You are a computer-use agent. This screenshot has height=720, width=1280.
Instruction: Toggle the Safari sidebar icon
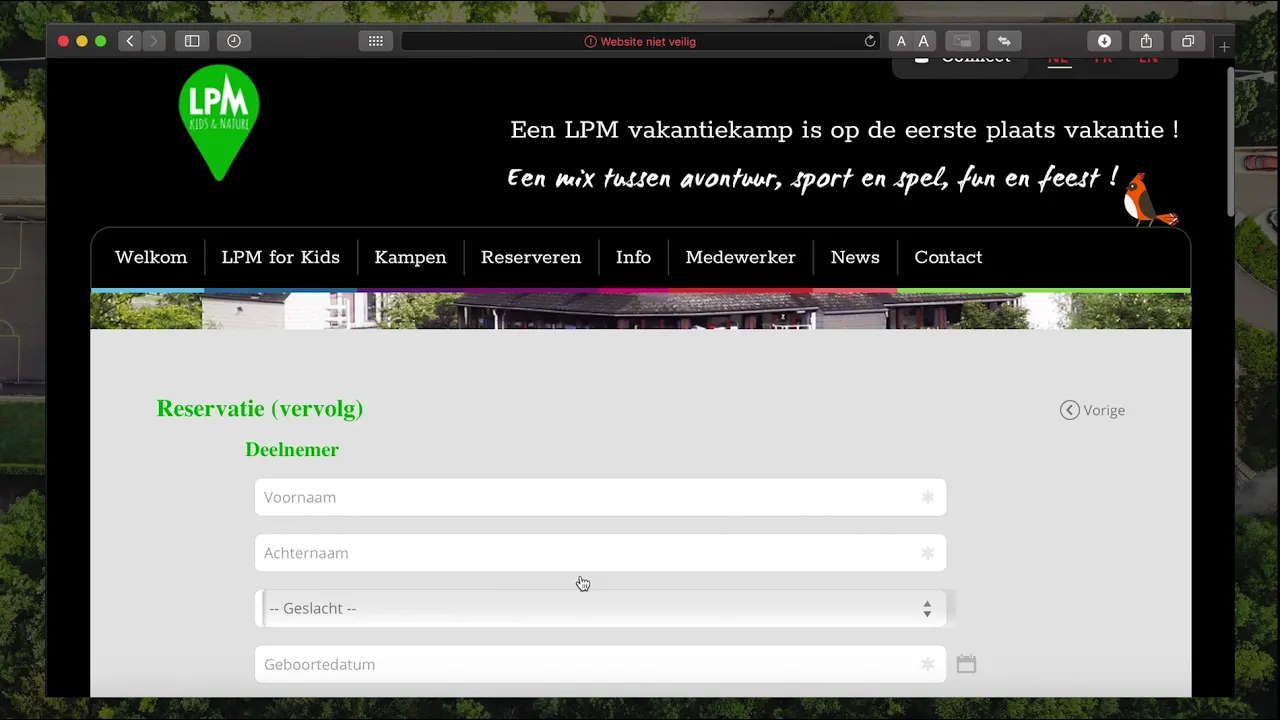pyautogui.click(x=192, y=41)
